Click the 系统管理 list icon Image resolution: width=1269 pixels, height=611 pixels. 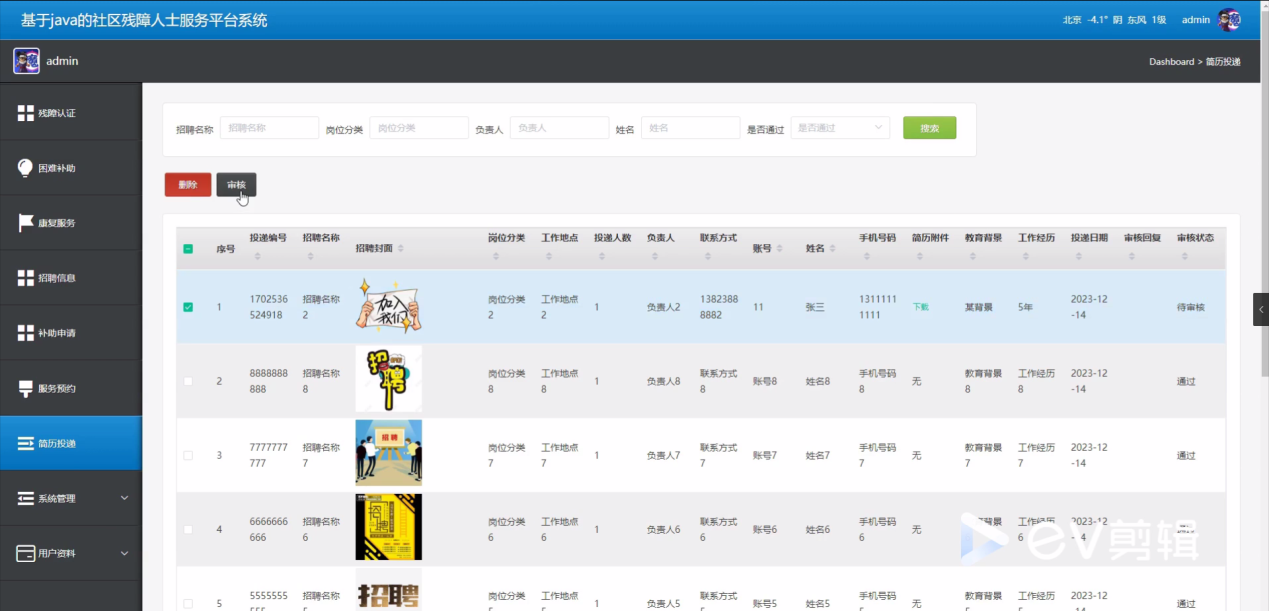click(26, 498)
